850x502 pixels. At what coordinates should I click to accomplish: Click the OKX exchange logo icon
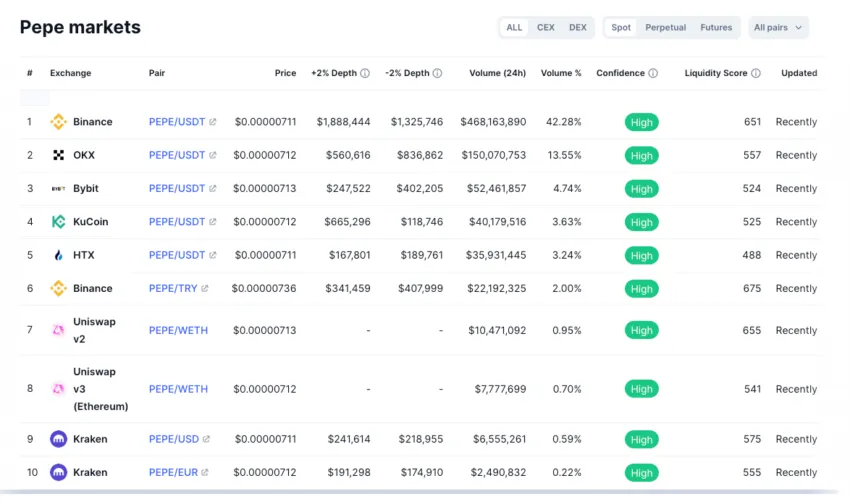pos(58,155)
